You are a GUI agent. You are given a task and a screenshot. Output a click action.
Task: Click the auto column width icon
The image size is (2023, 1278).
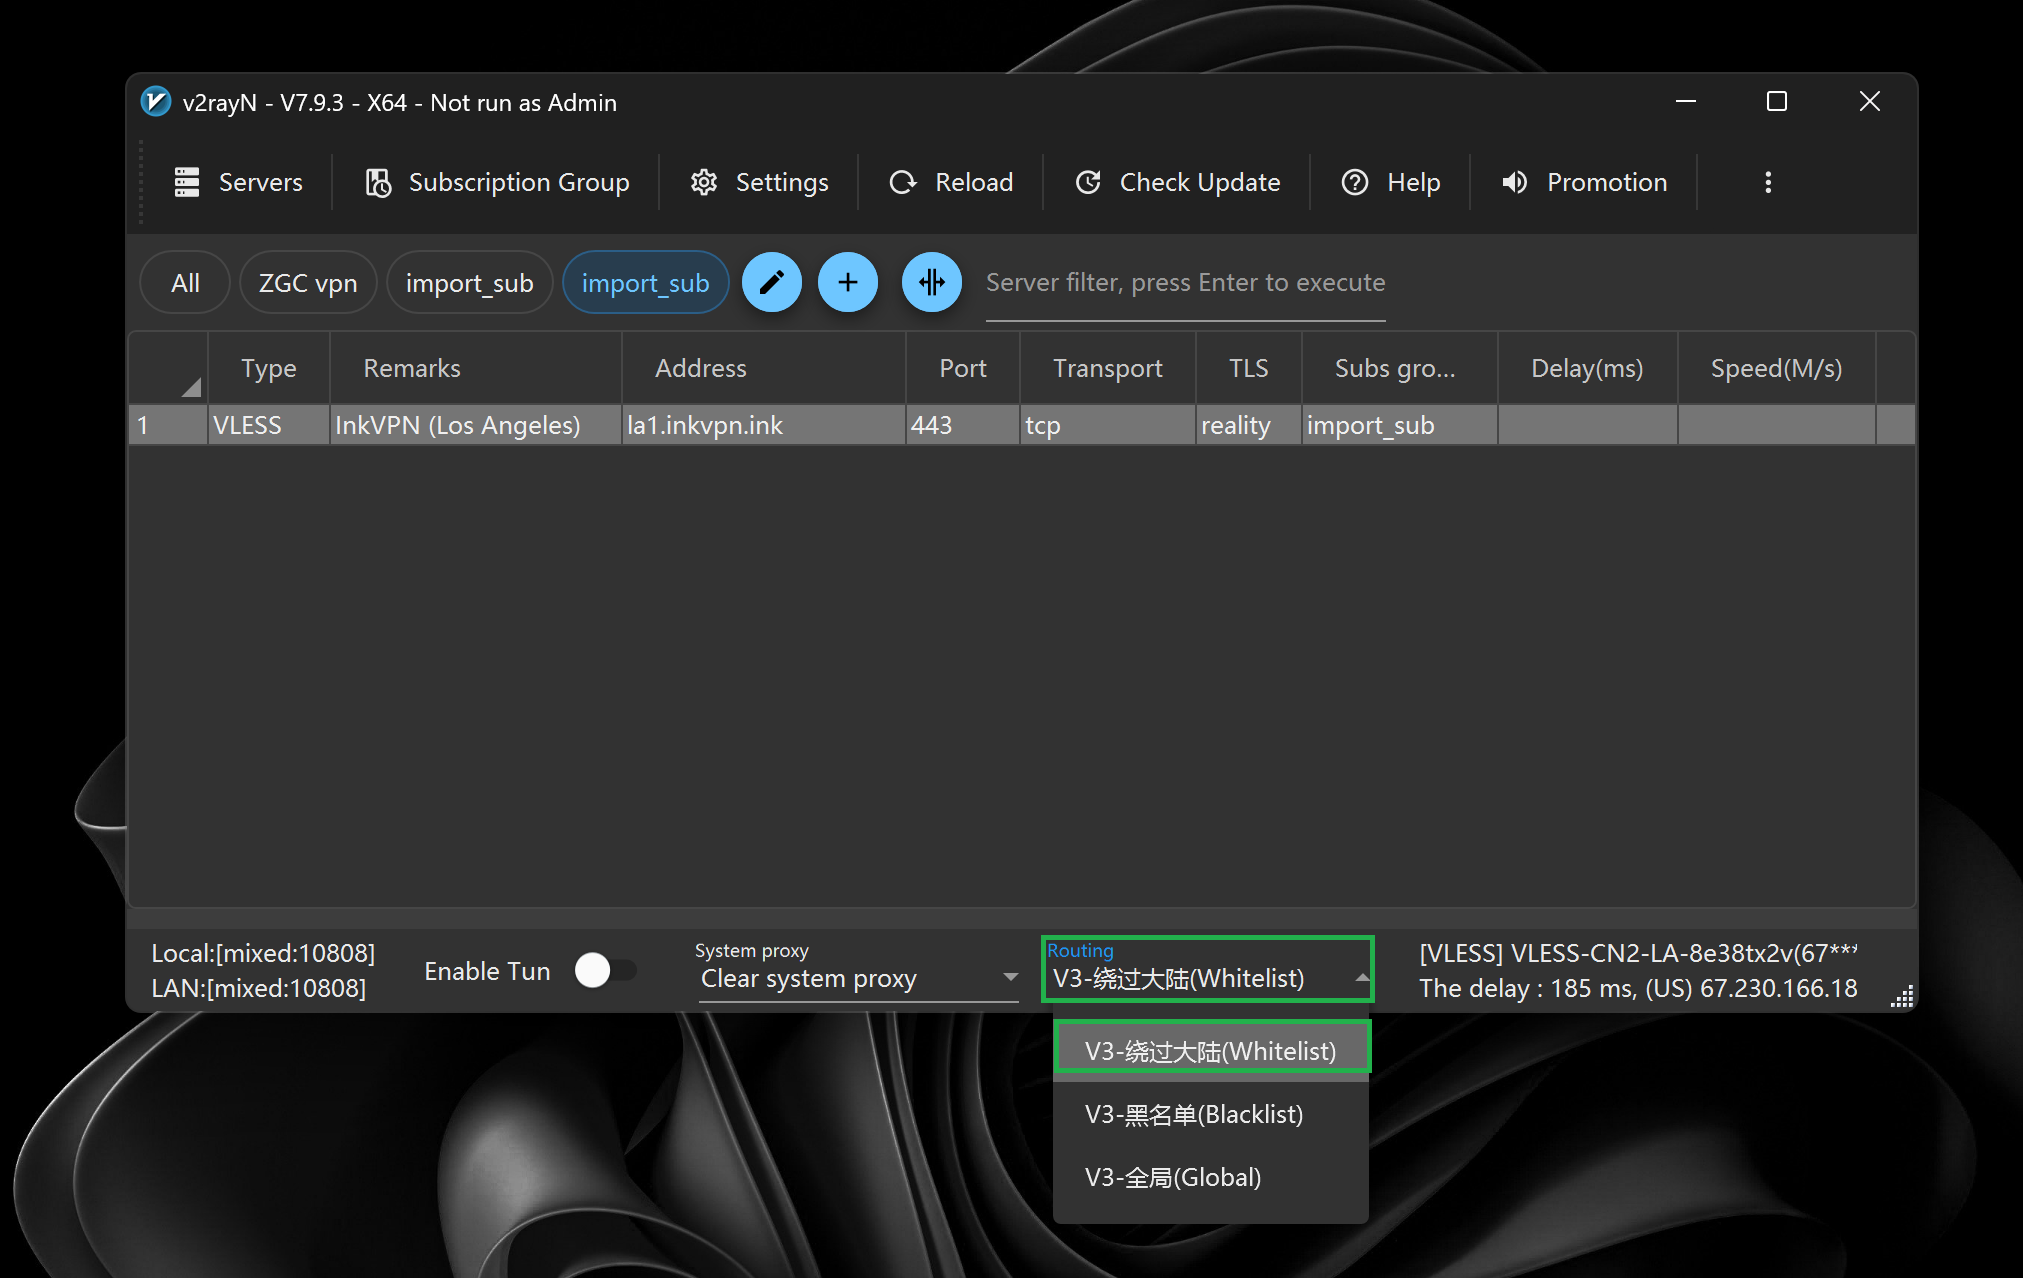pyautogui.click(x=931, y=282)
